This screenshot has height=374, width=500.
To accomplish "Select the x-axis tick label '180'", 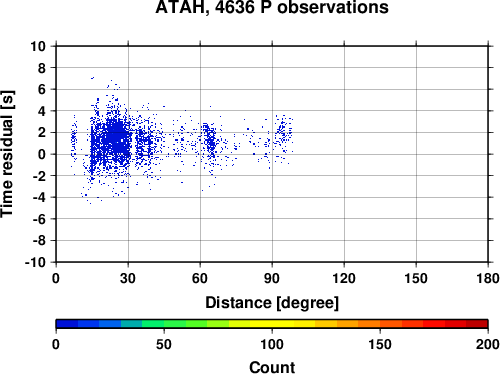I will tap(488, 278).
